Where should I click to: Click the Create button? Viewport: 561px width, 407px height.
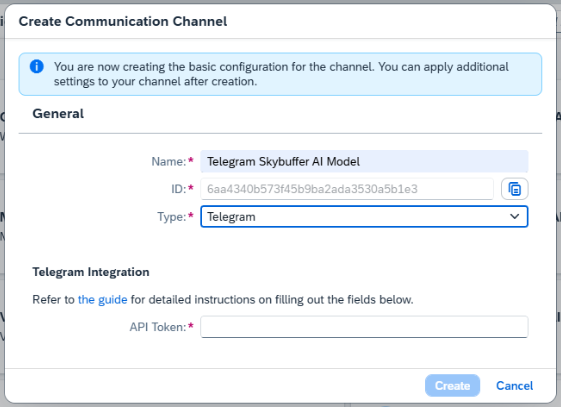click(x=452, y=386)
